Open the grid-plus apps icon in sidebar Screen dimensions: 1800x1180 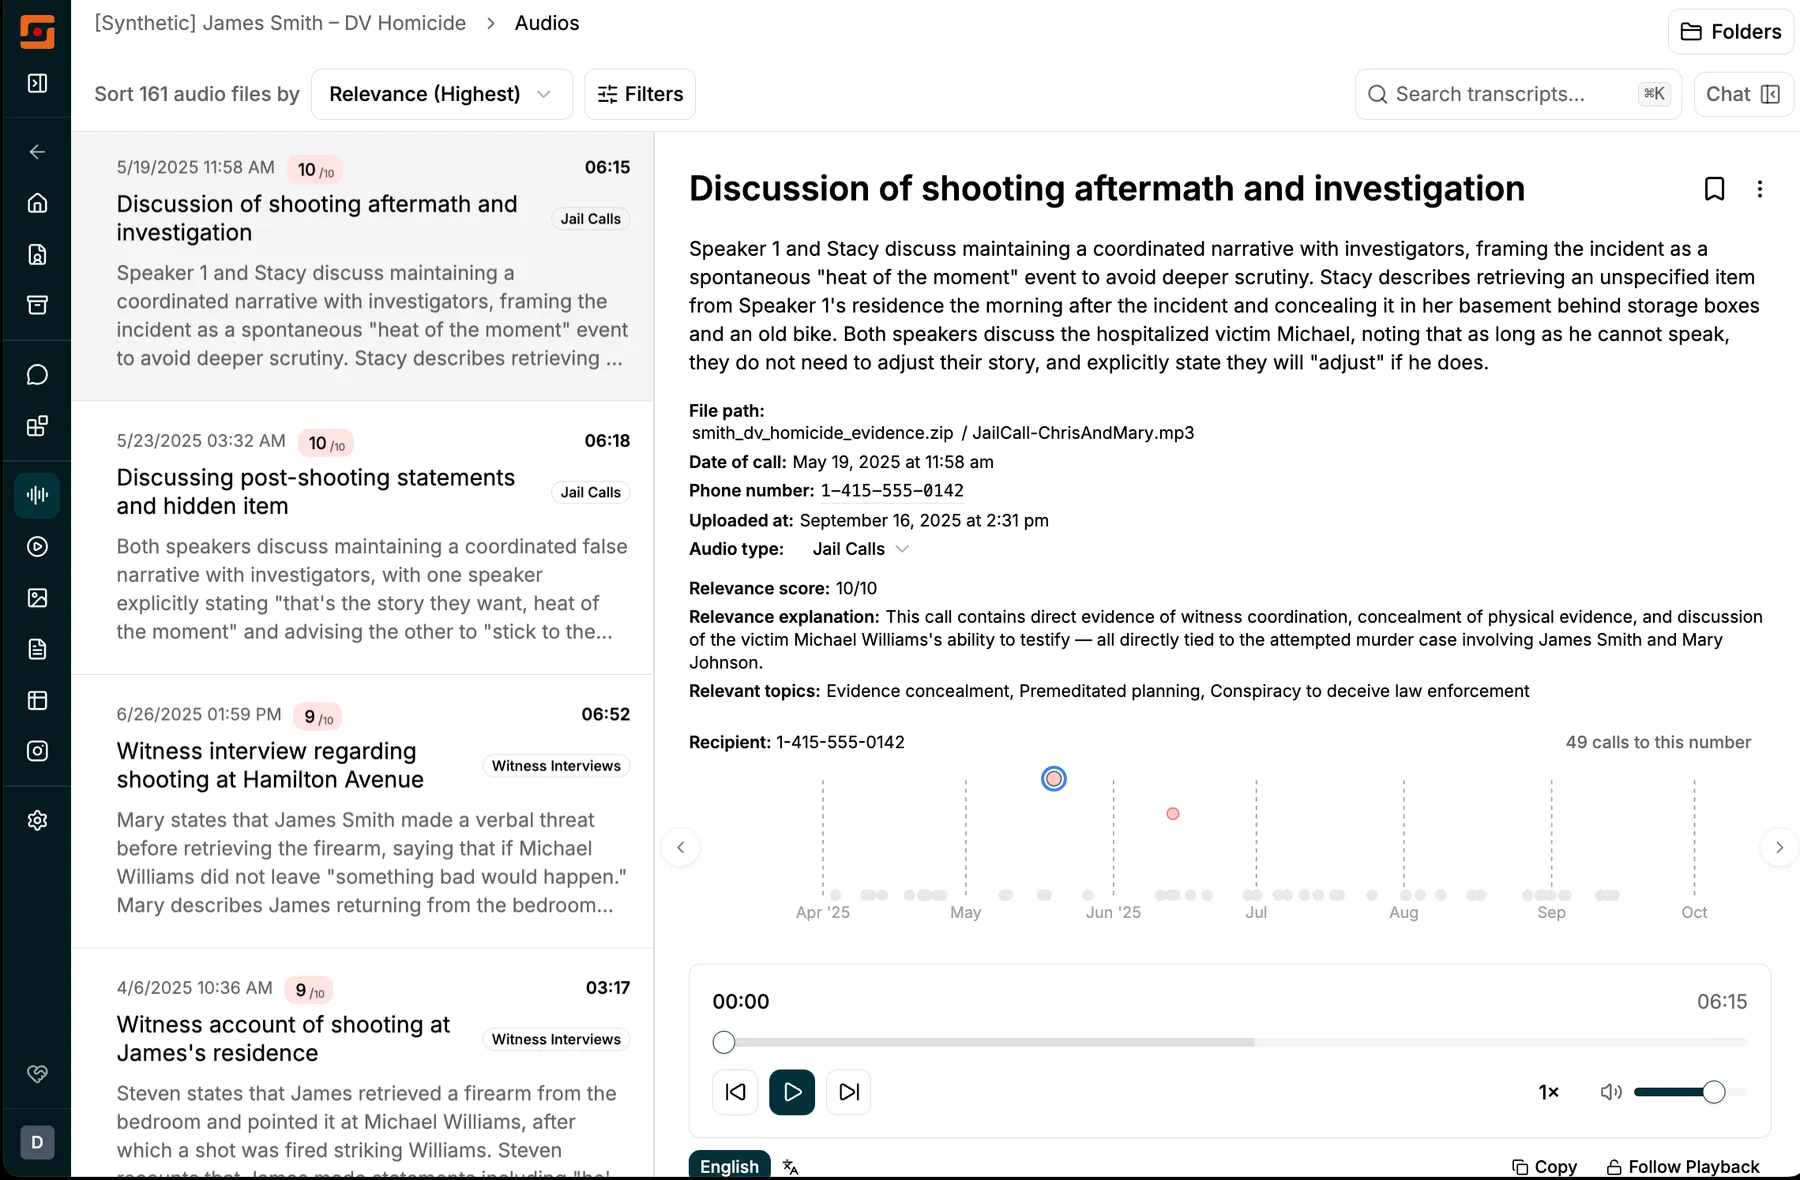(x=37, y=426)
